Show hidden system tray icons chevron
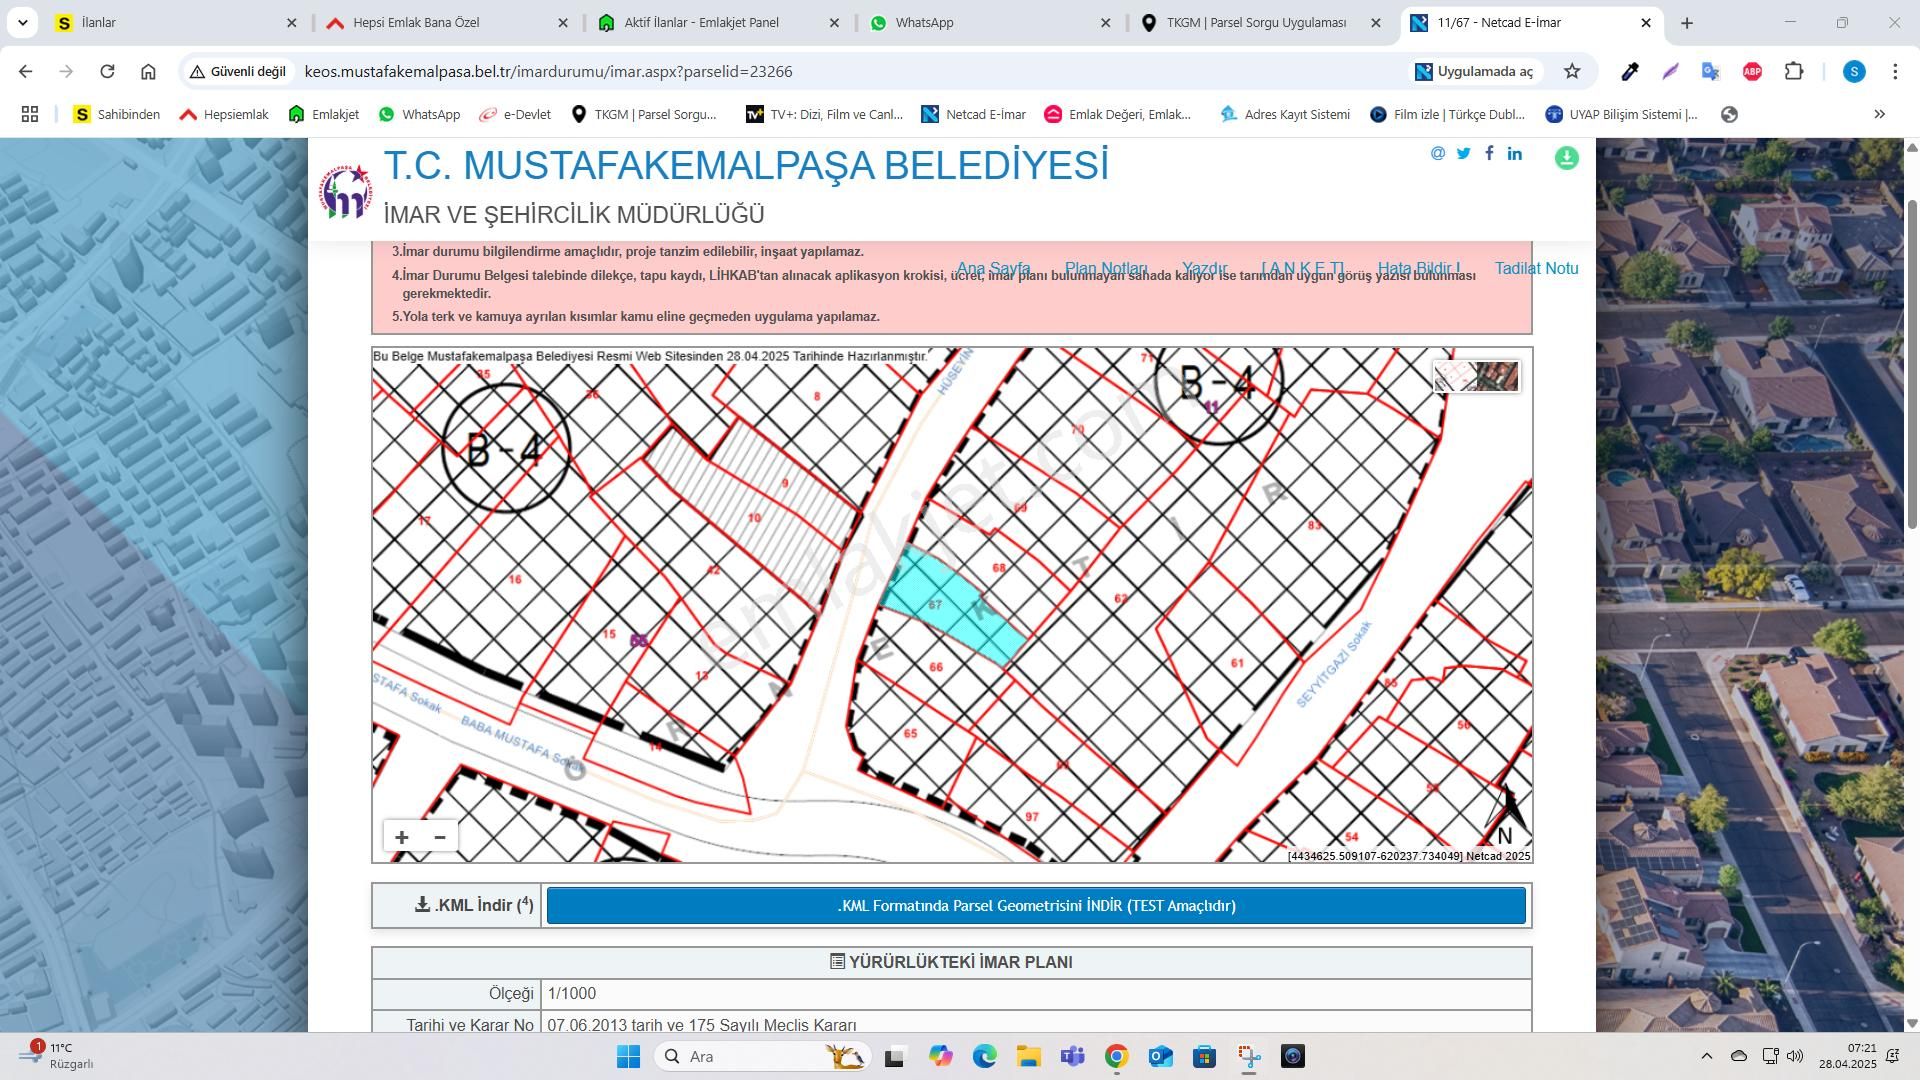The height and width of the screenshot is (1080, 1920). click(x=1706, y=1056)
